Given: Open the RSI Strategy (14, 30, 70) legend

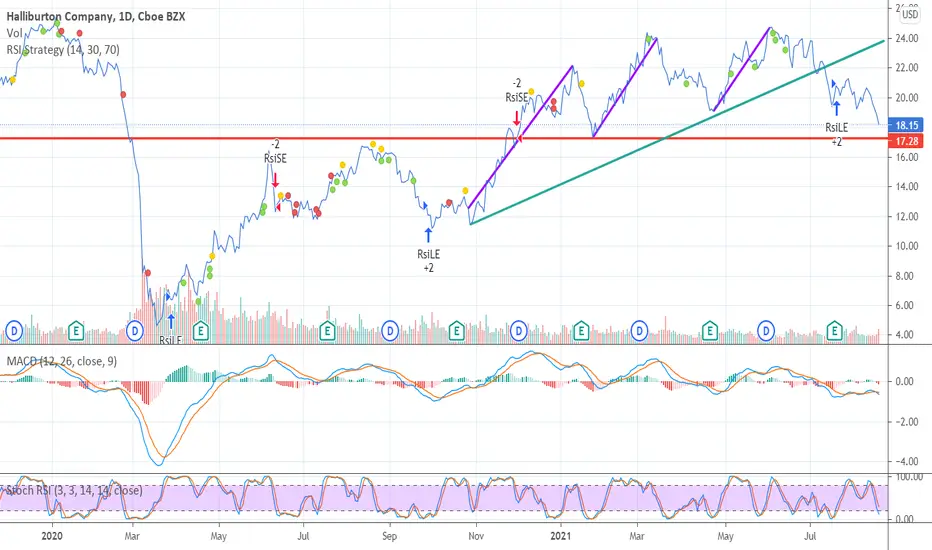Looking at the screenshot, I should [63, 49].
